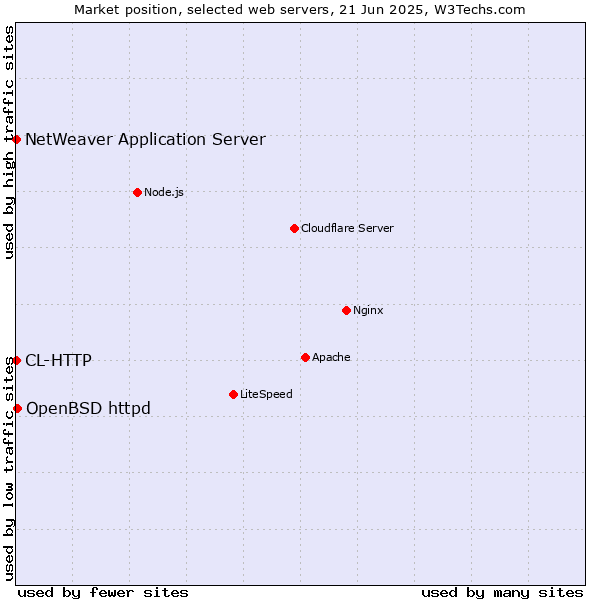
Task: Click the 'CL-HTTP' label text
Action: (x=59, y=360)
